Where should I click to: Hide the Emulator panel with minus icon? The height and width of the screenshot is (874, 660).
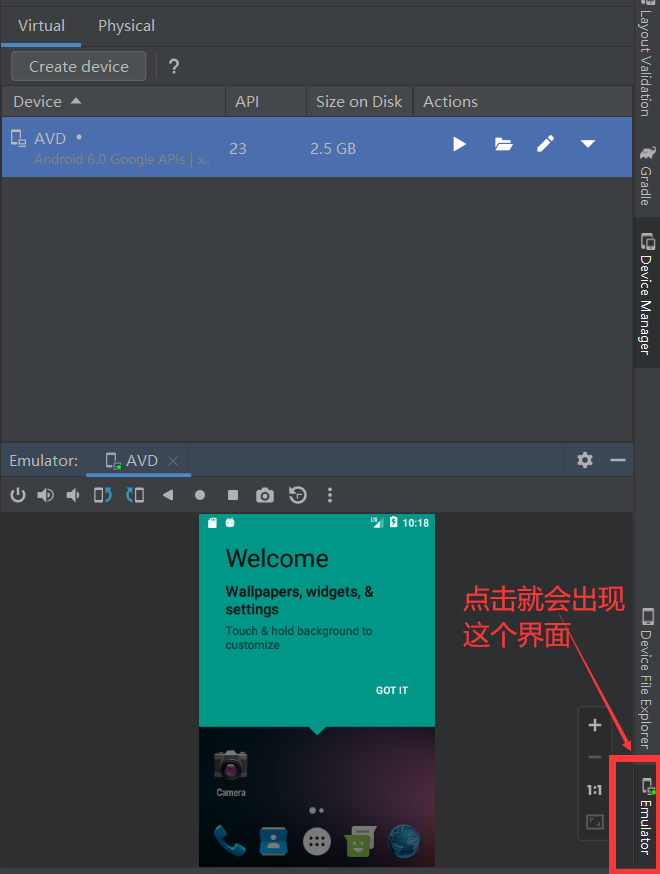(x=618, y=460)
